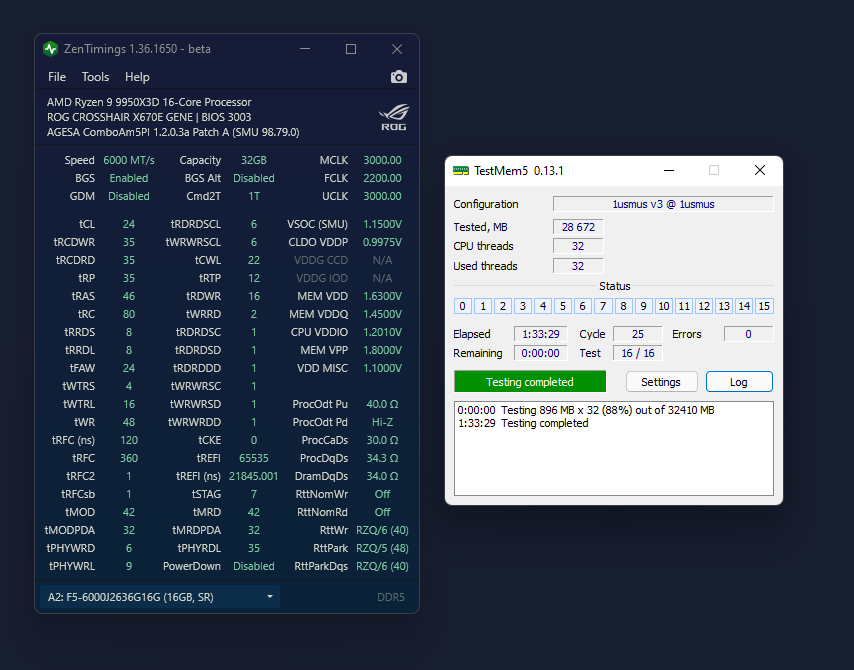
Task: Close the TestMem5 window
Action: (x=760, y=171)
